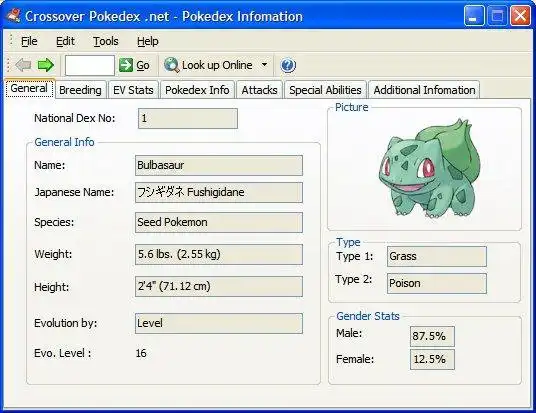Click the Evolution by field Level

tap(219, 323)
